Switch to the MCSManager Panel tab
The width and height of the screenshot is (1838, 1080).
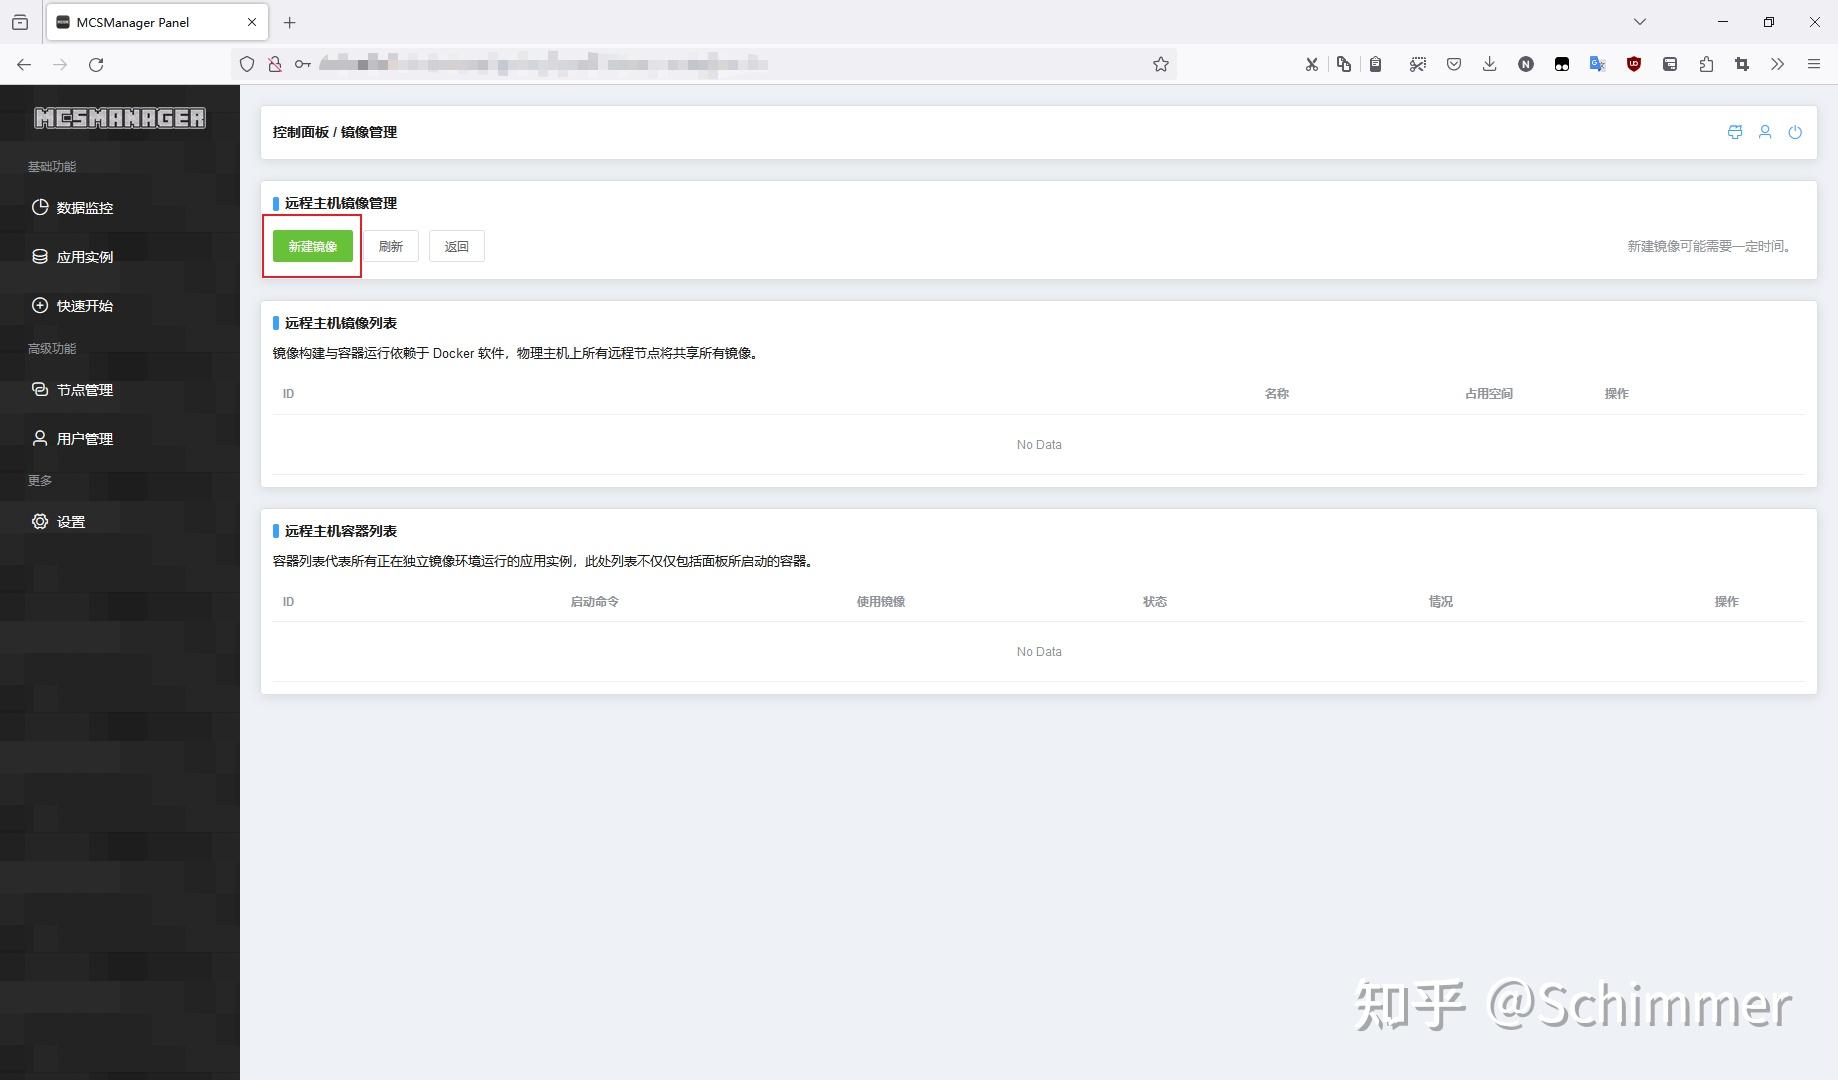pos(130,22)
